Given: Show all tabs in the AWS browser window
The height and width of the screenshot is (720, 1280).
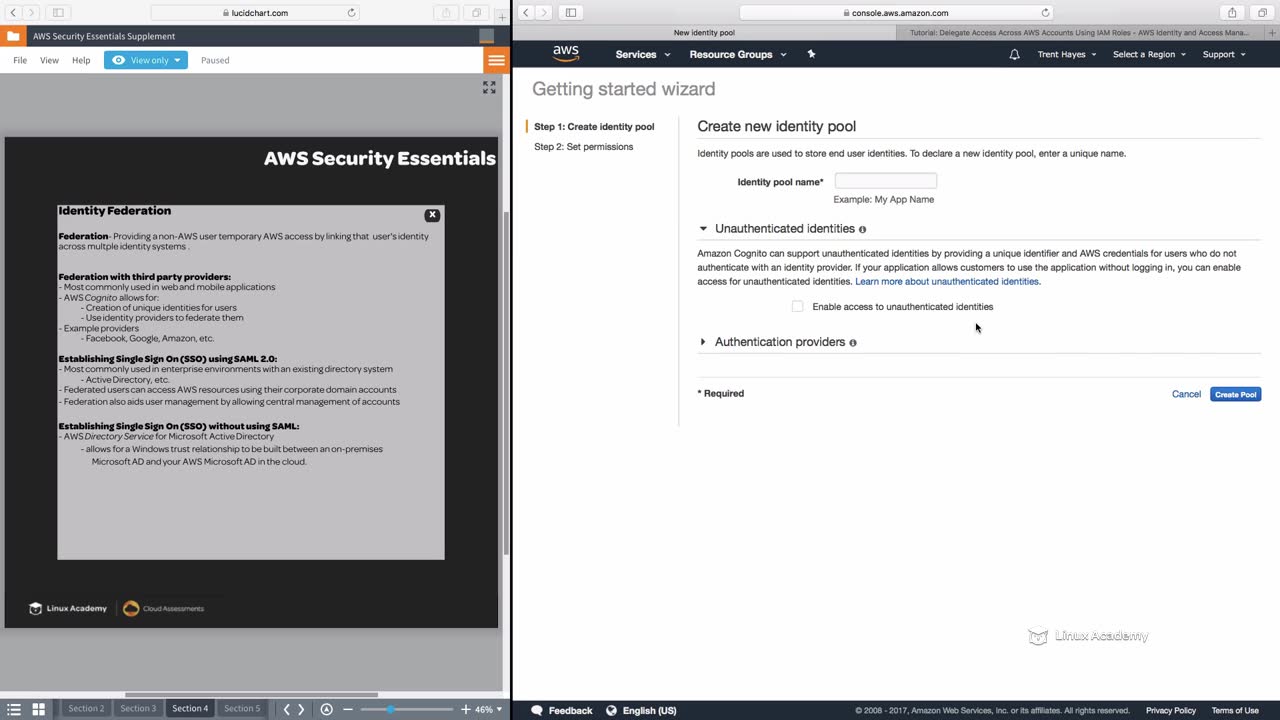Looking at the screenshot, I should click(x=1262, y=13).
